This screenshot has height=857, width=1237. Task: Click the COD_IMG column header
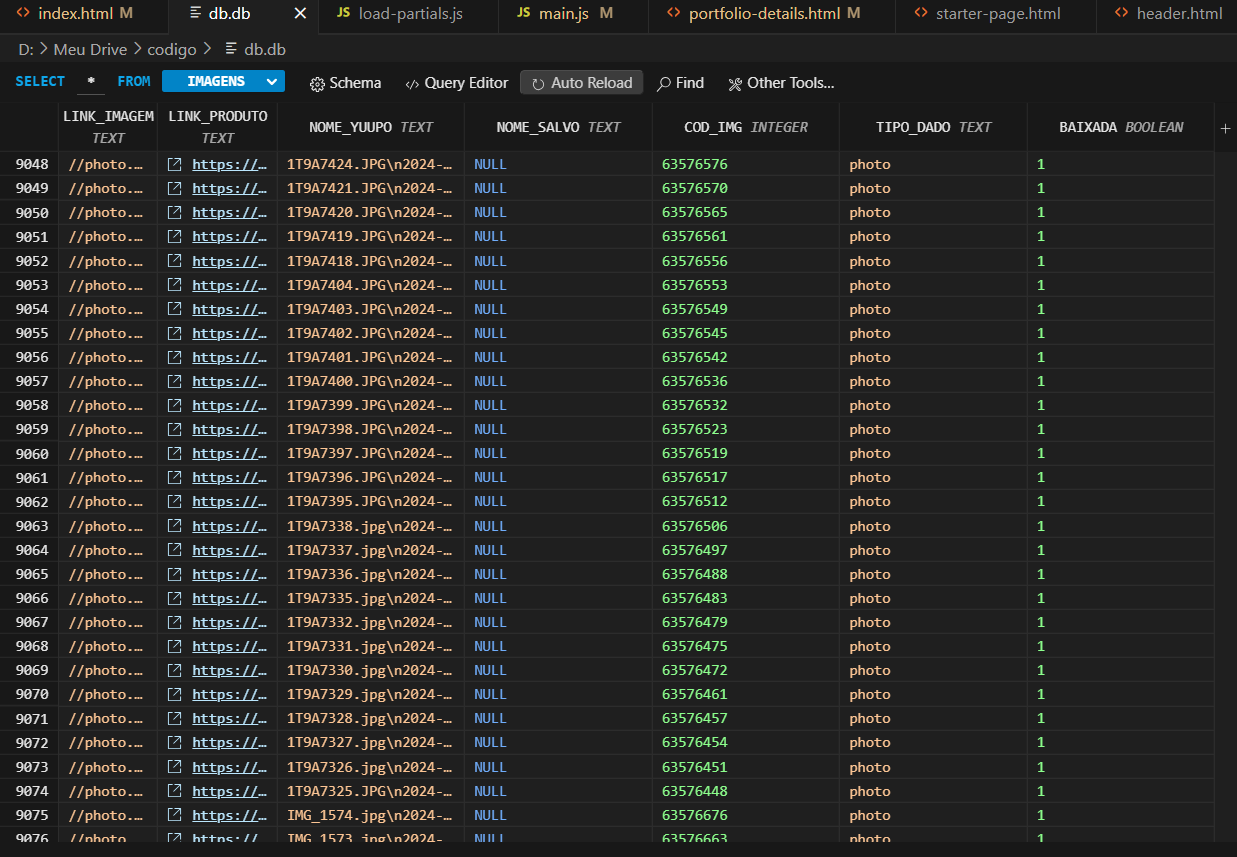(746, 127)
